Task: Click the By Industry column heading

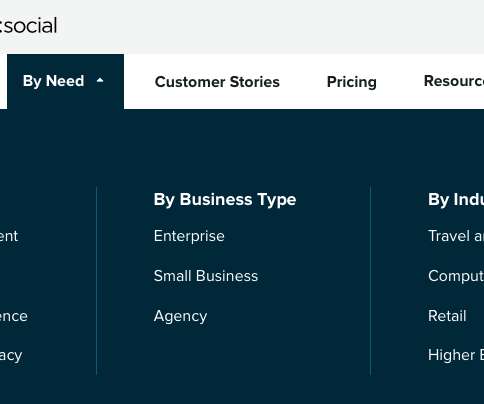Action: tap(456, 200)
